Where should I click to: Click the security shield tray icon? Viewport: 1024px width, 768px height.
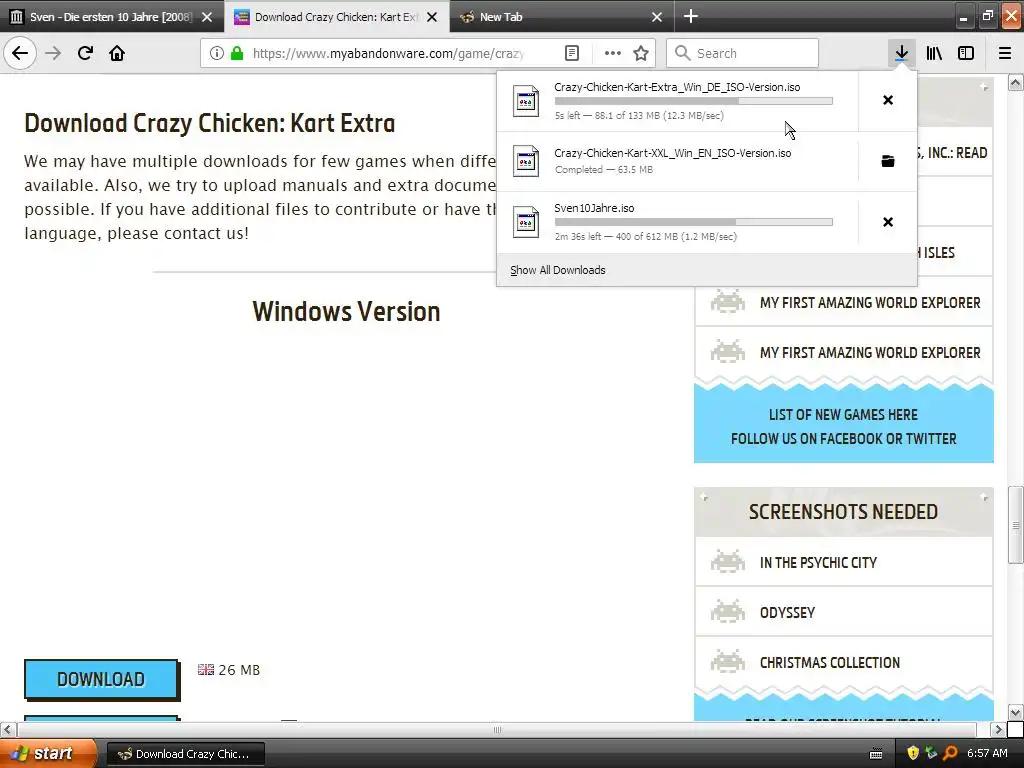pyautogui.click(x=913, y=754)
